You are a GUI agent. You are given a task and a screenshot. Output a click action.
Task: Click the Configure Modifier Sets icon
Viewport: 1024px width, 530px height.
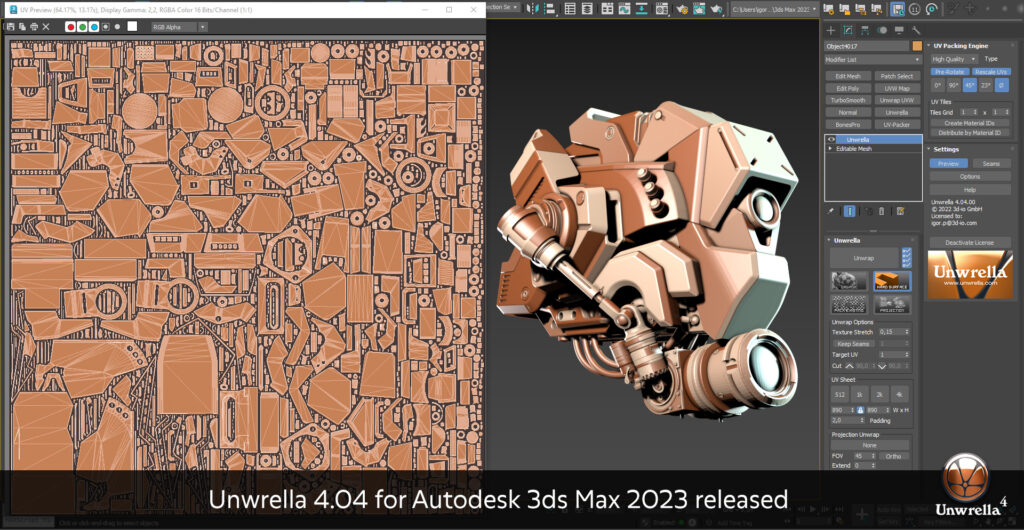coord(901,211)
